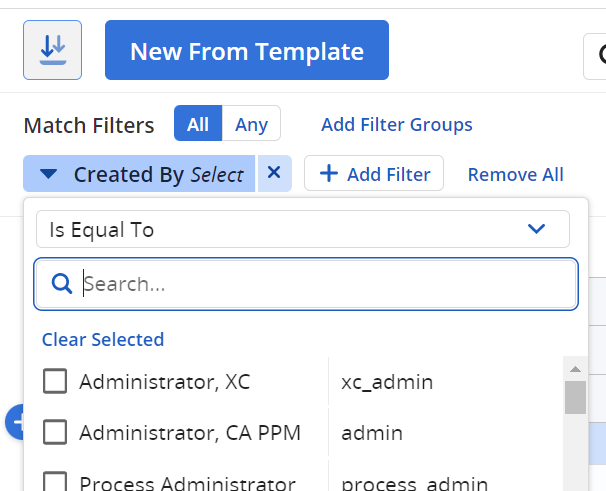This screenshot has height=491, width=606.
Task: Switch match filters to Any
Action: [x=251, y=124]
